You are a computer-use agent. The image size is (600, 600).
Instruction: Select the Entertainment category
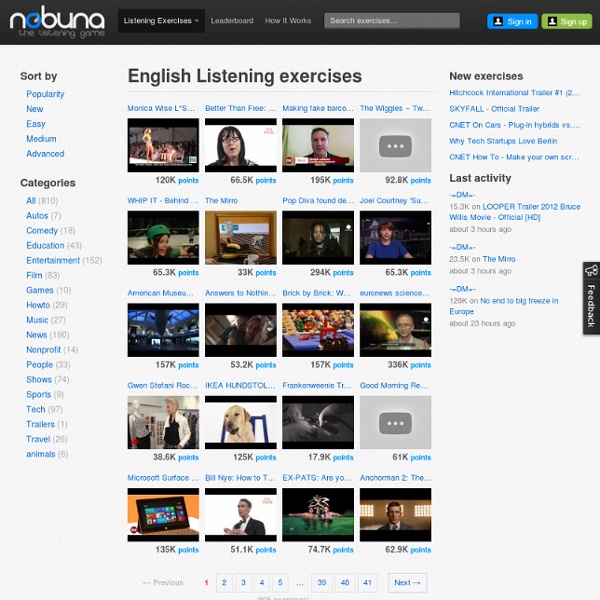53,261
